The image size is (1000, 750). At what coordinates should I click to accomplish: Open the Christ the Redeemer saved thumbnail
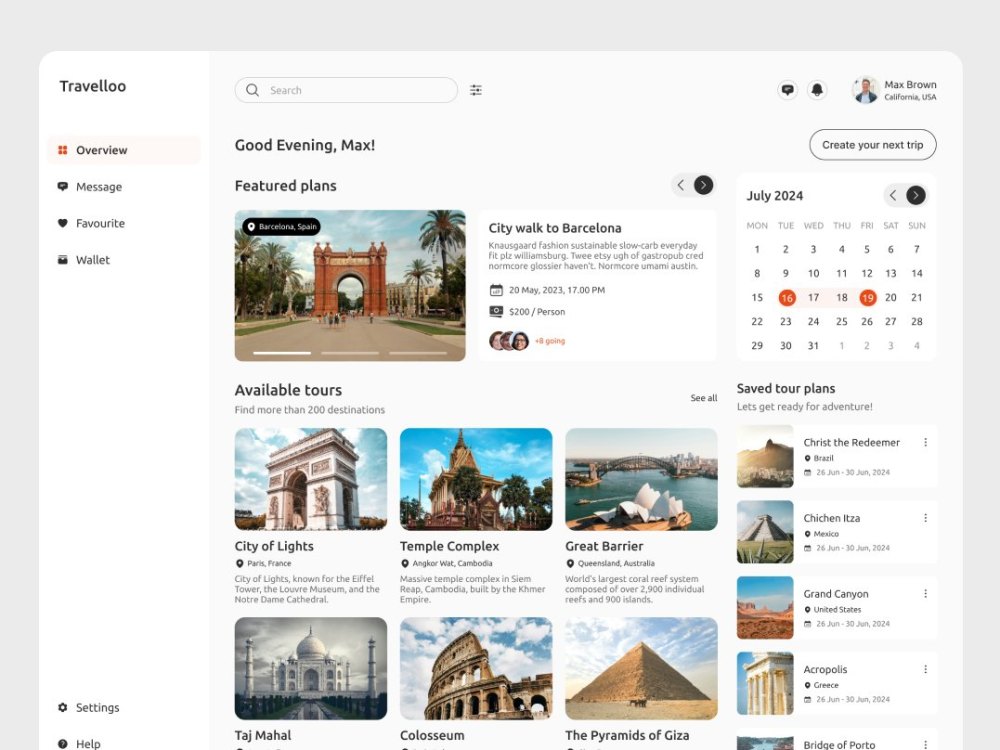pyautogui.click(x=765, y=457)
